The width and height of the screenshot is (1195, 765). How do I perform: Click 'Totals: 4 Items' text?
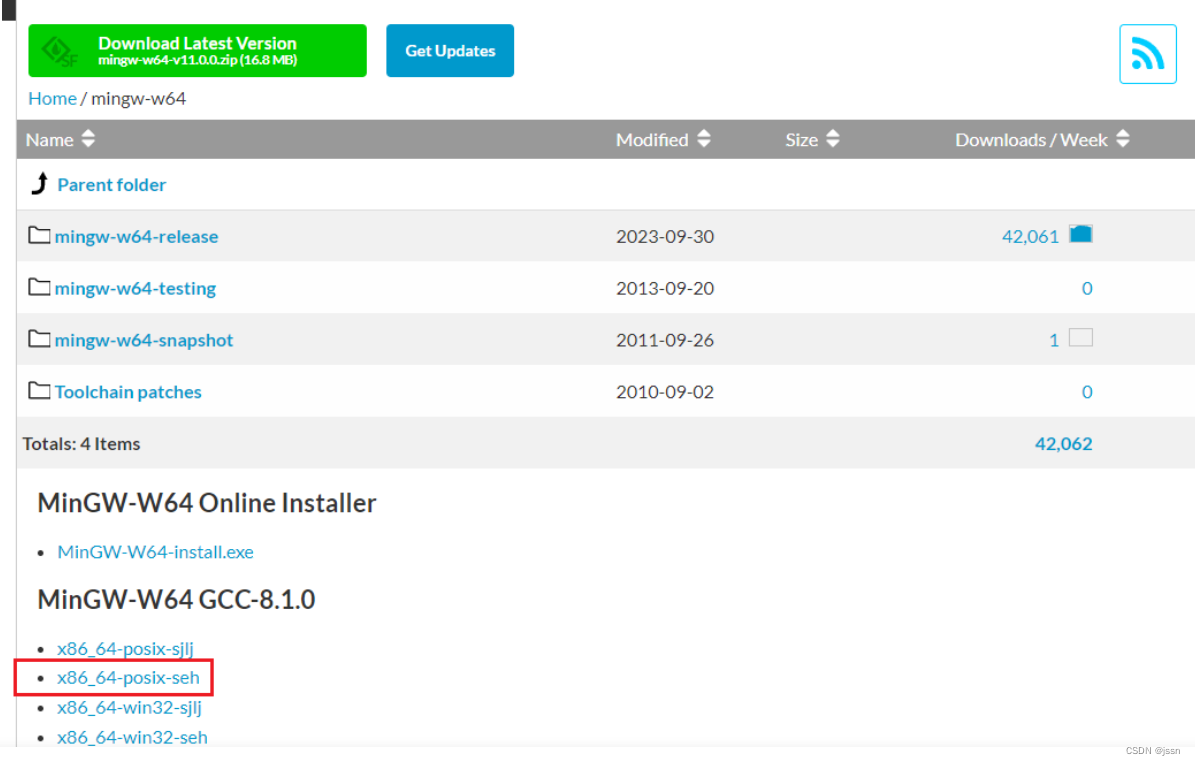[82, 443]
